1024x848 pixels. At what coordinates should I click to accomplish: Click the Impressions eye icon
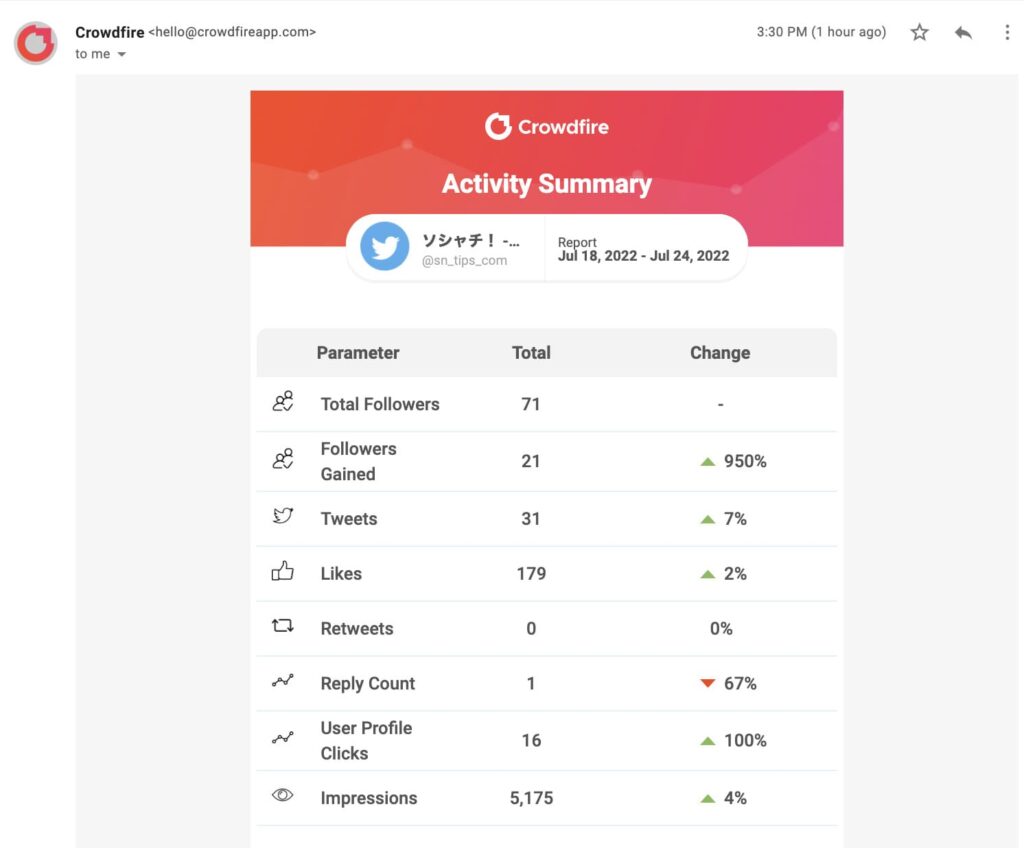coord(283,794)
